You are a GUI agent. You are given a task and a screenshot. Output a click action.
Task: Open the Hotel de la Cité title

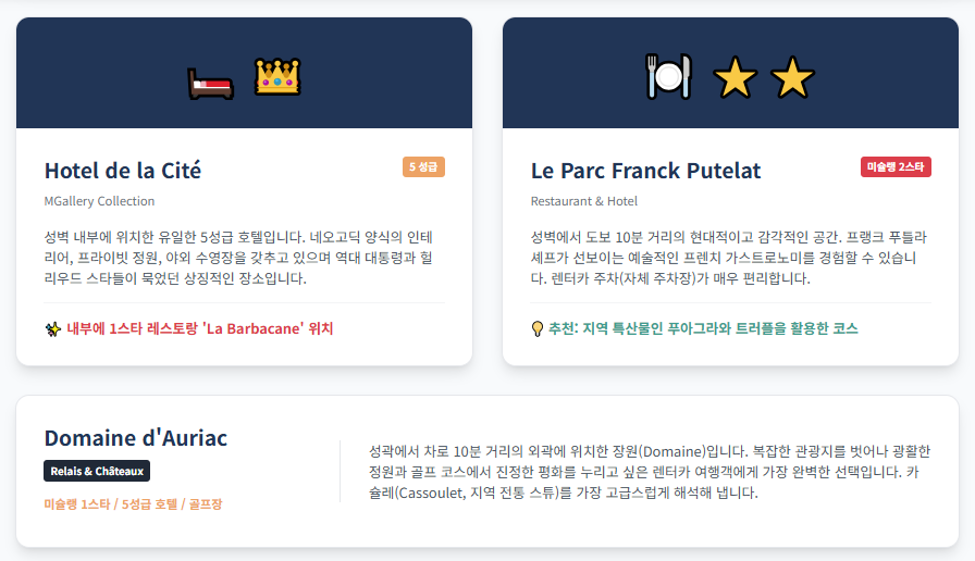click(x=122, y=170)
